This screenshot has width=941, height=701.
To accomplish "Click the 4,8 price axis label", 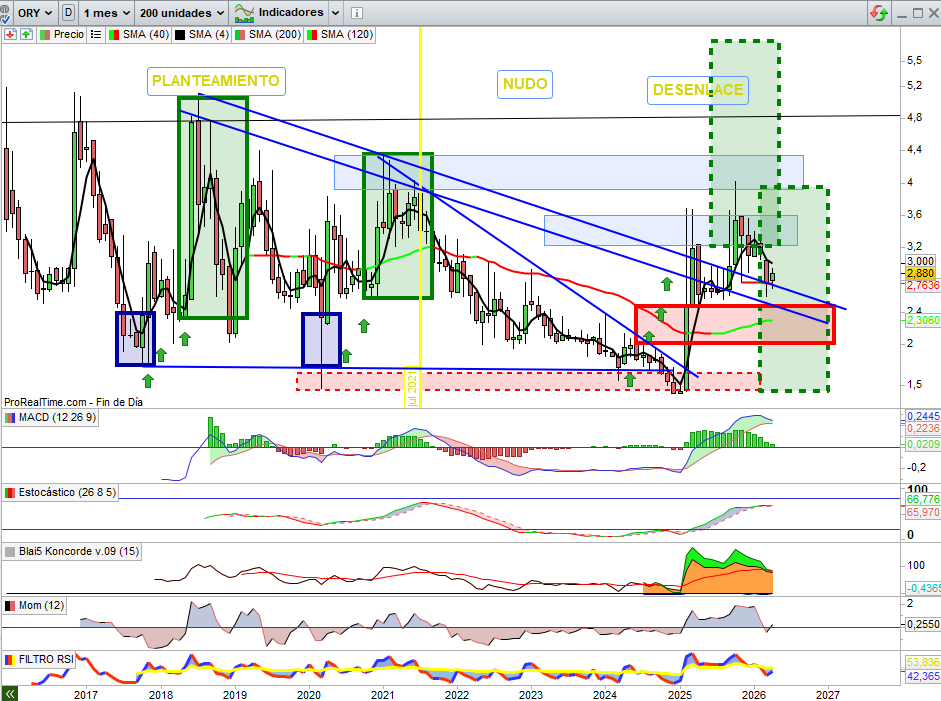I will (x=915, y=118).
